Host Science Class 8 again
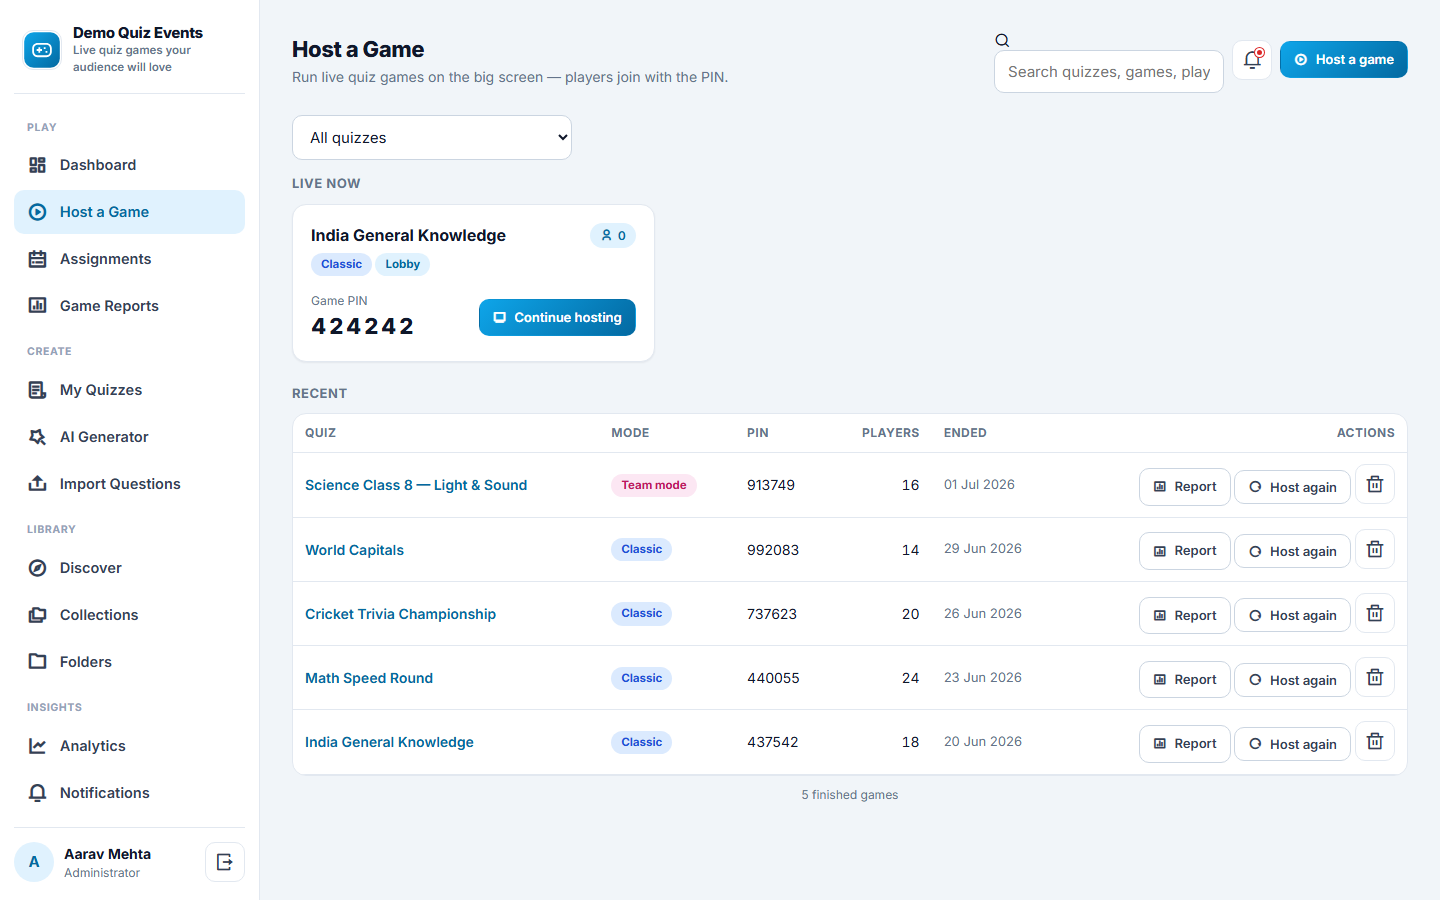 coord(1292,487)
